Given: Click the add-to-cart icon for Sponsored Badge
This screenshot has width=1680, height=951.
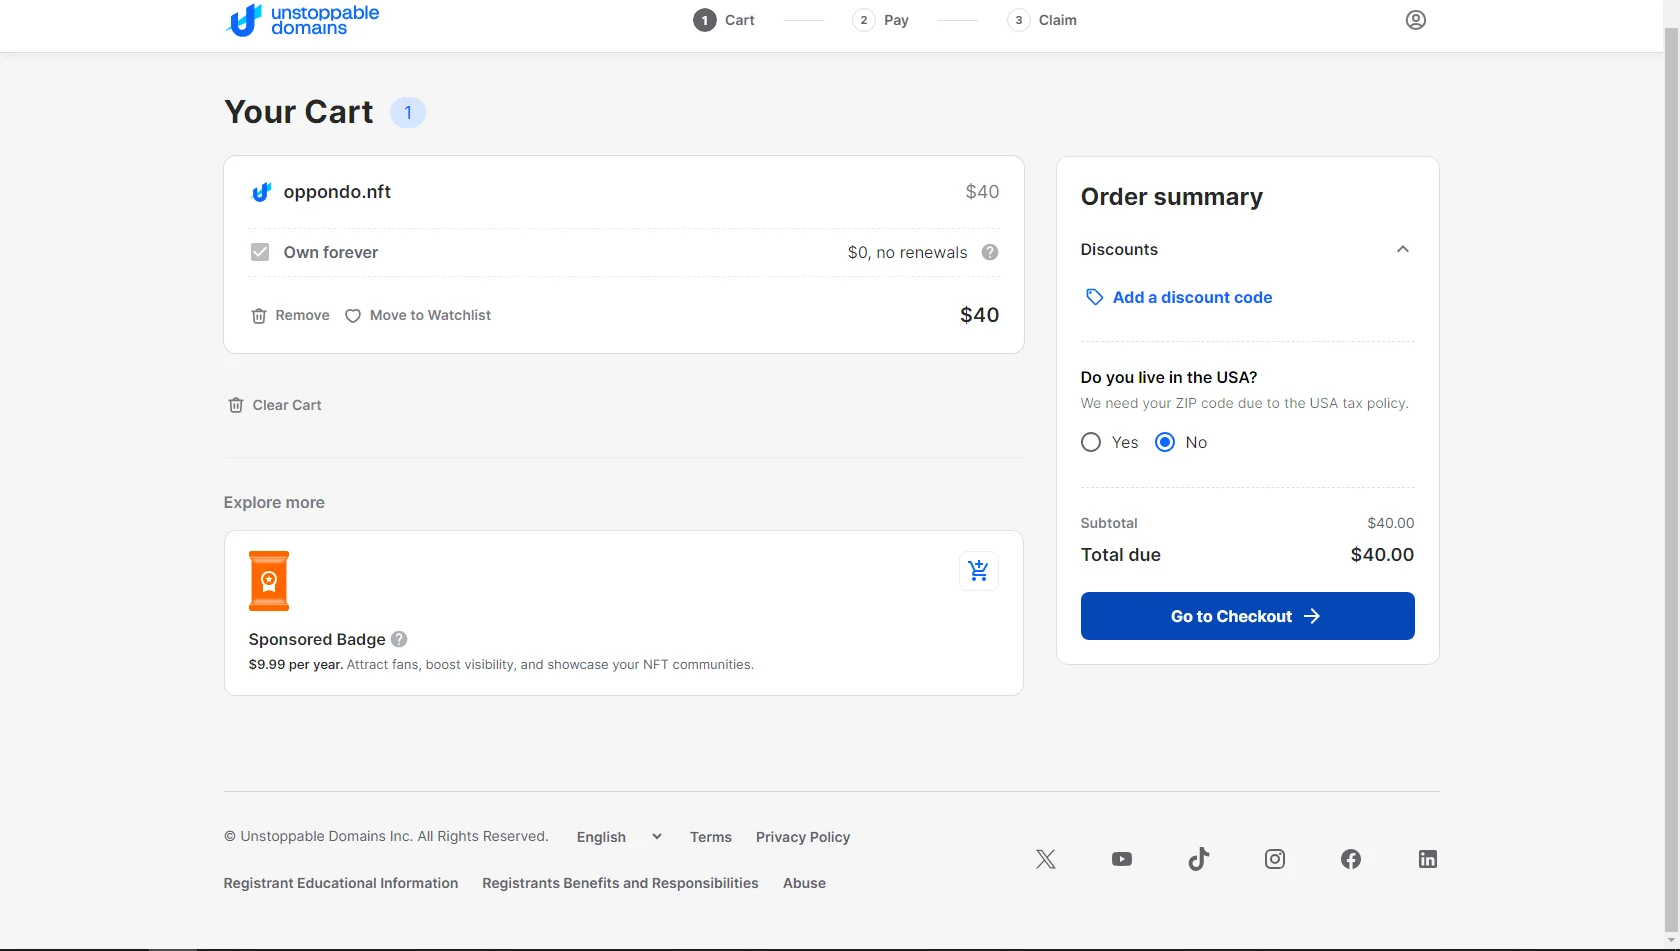Looking at the screenshot, I should pos(978,571).
